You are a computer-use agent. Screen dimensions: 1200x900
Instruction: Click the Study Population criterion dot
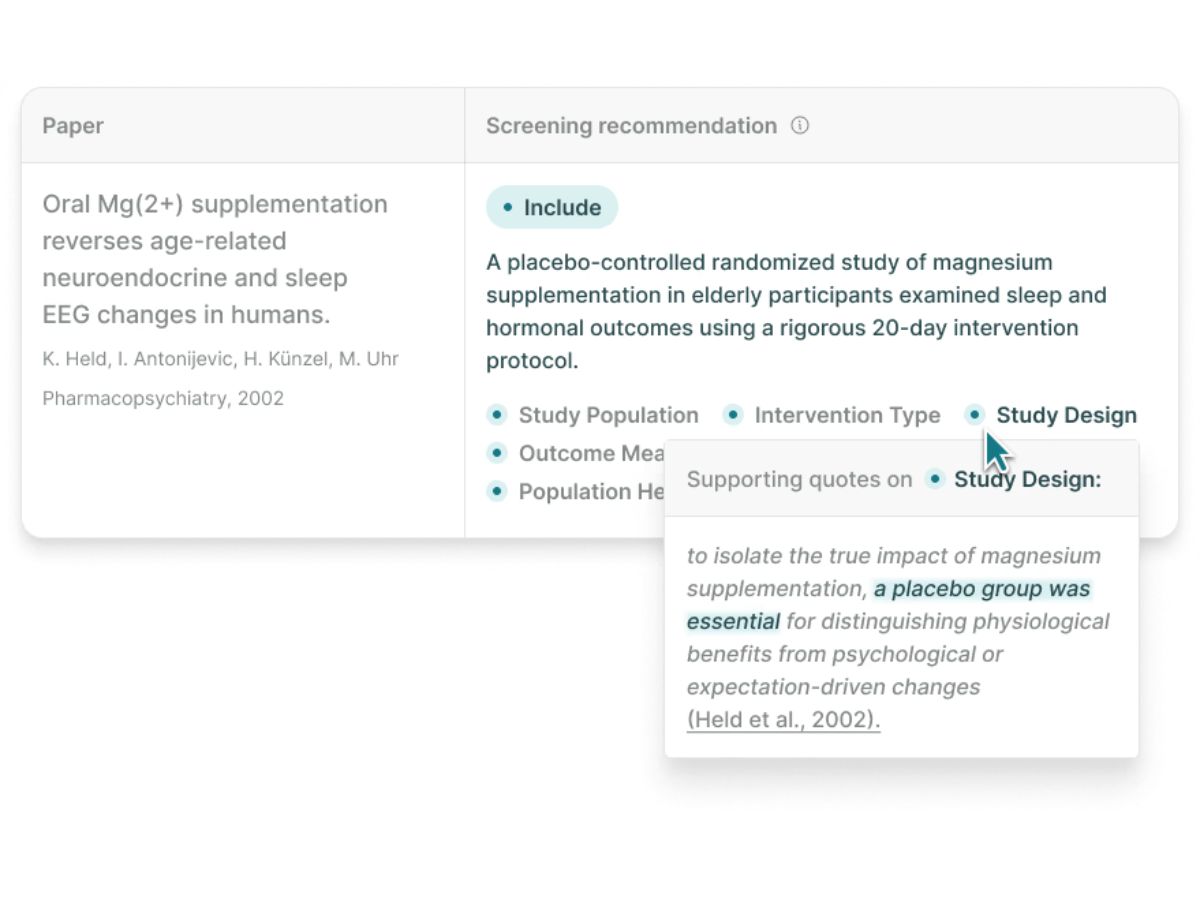tap(497, 415)
